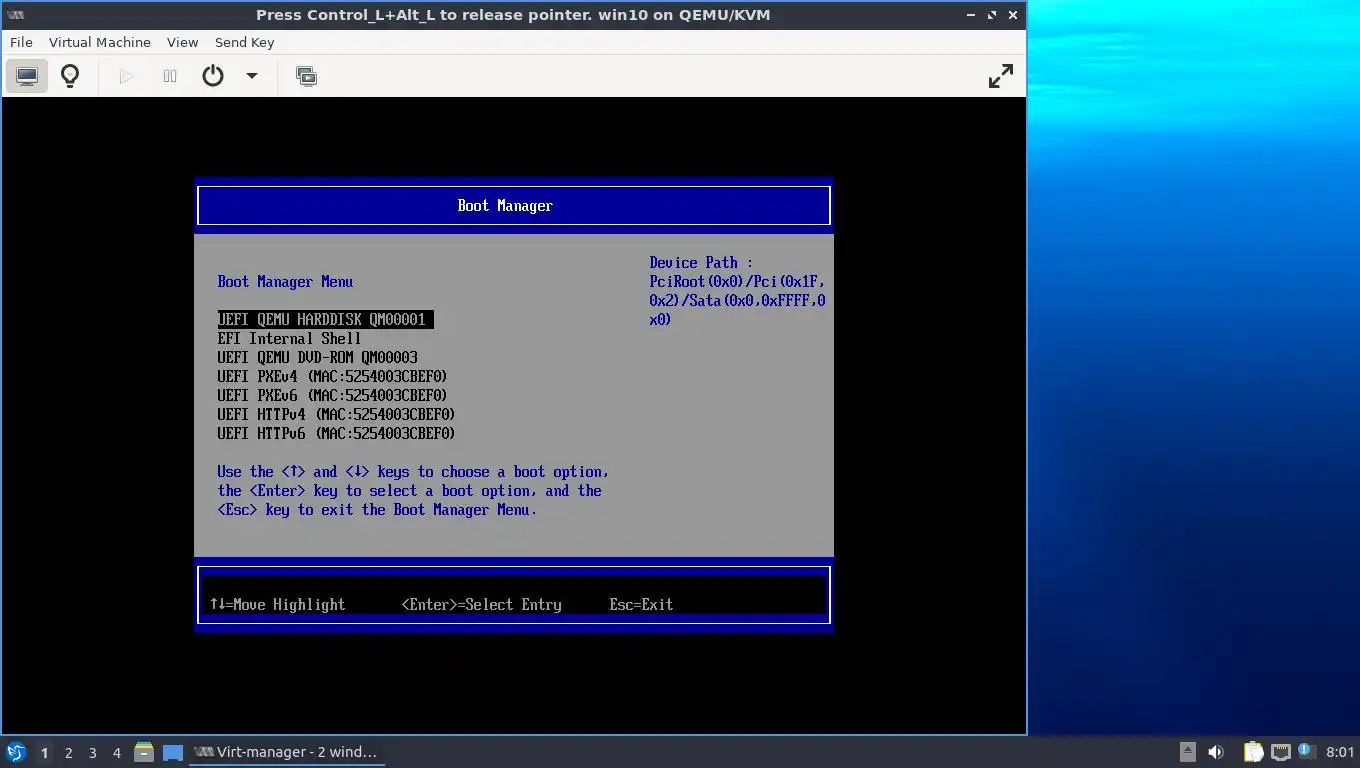Select UEFI PXEv4 boot entry
This screenshot has width=1360, height=768.
click(332, 376)
